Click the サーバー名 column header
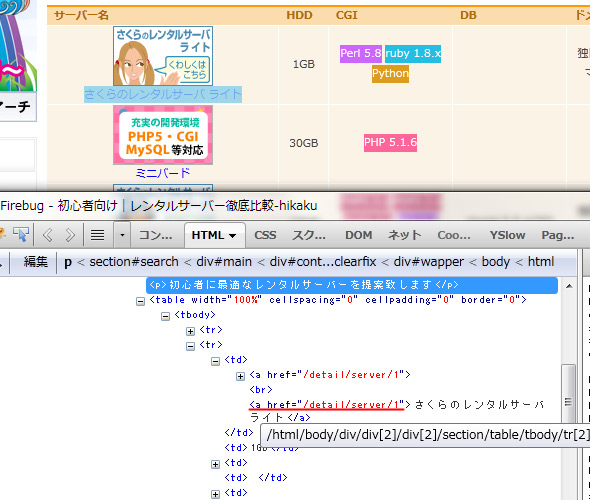The image size is (590, 500). 81,15
